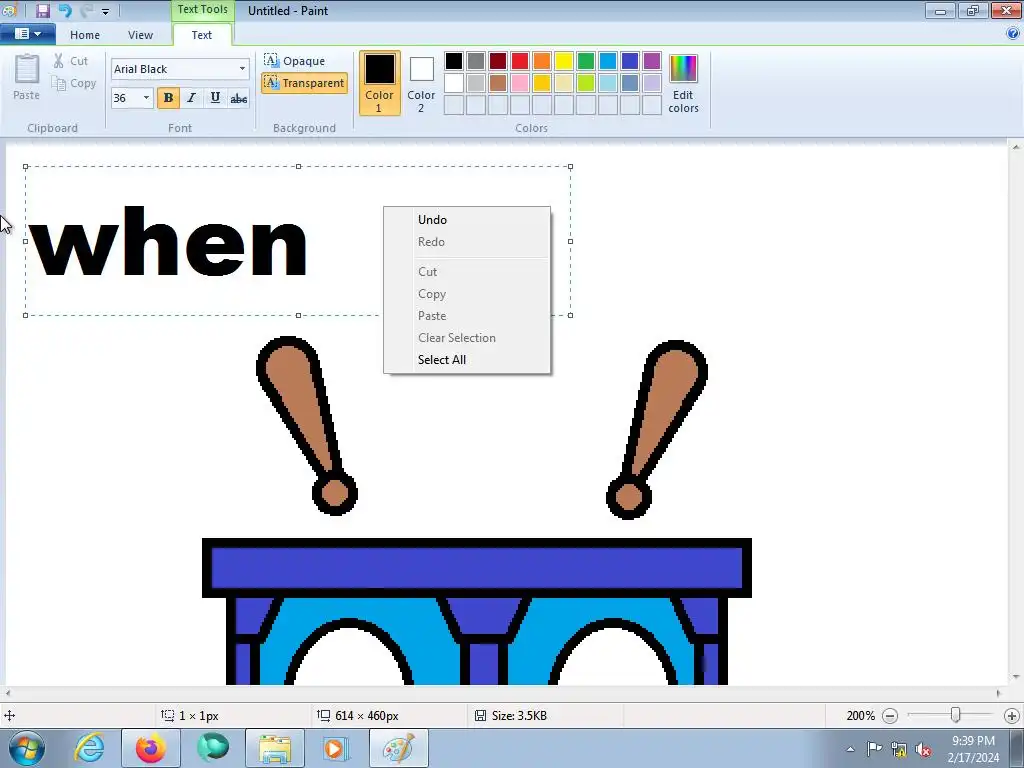Pick the brown color swatch
The width and height of the screenshot is (1024, 768).
point(498,83)
